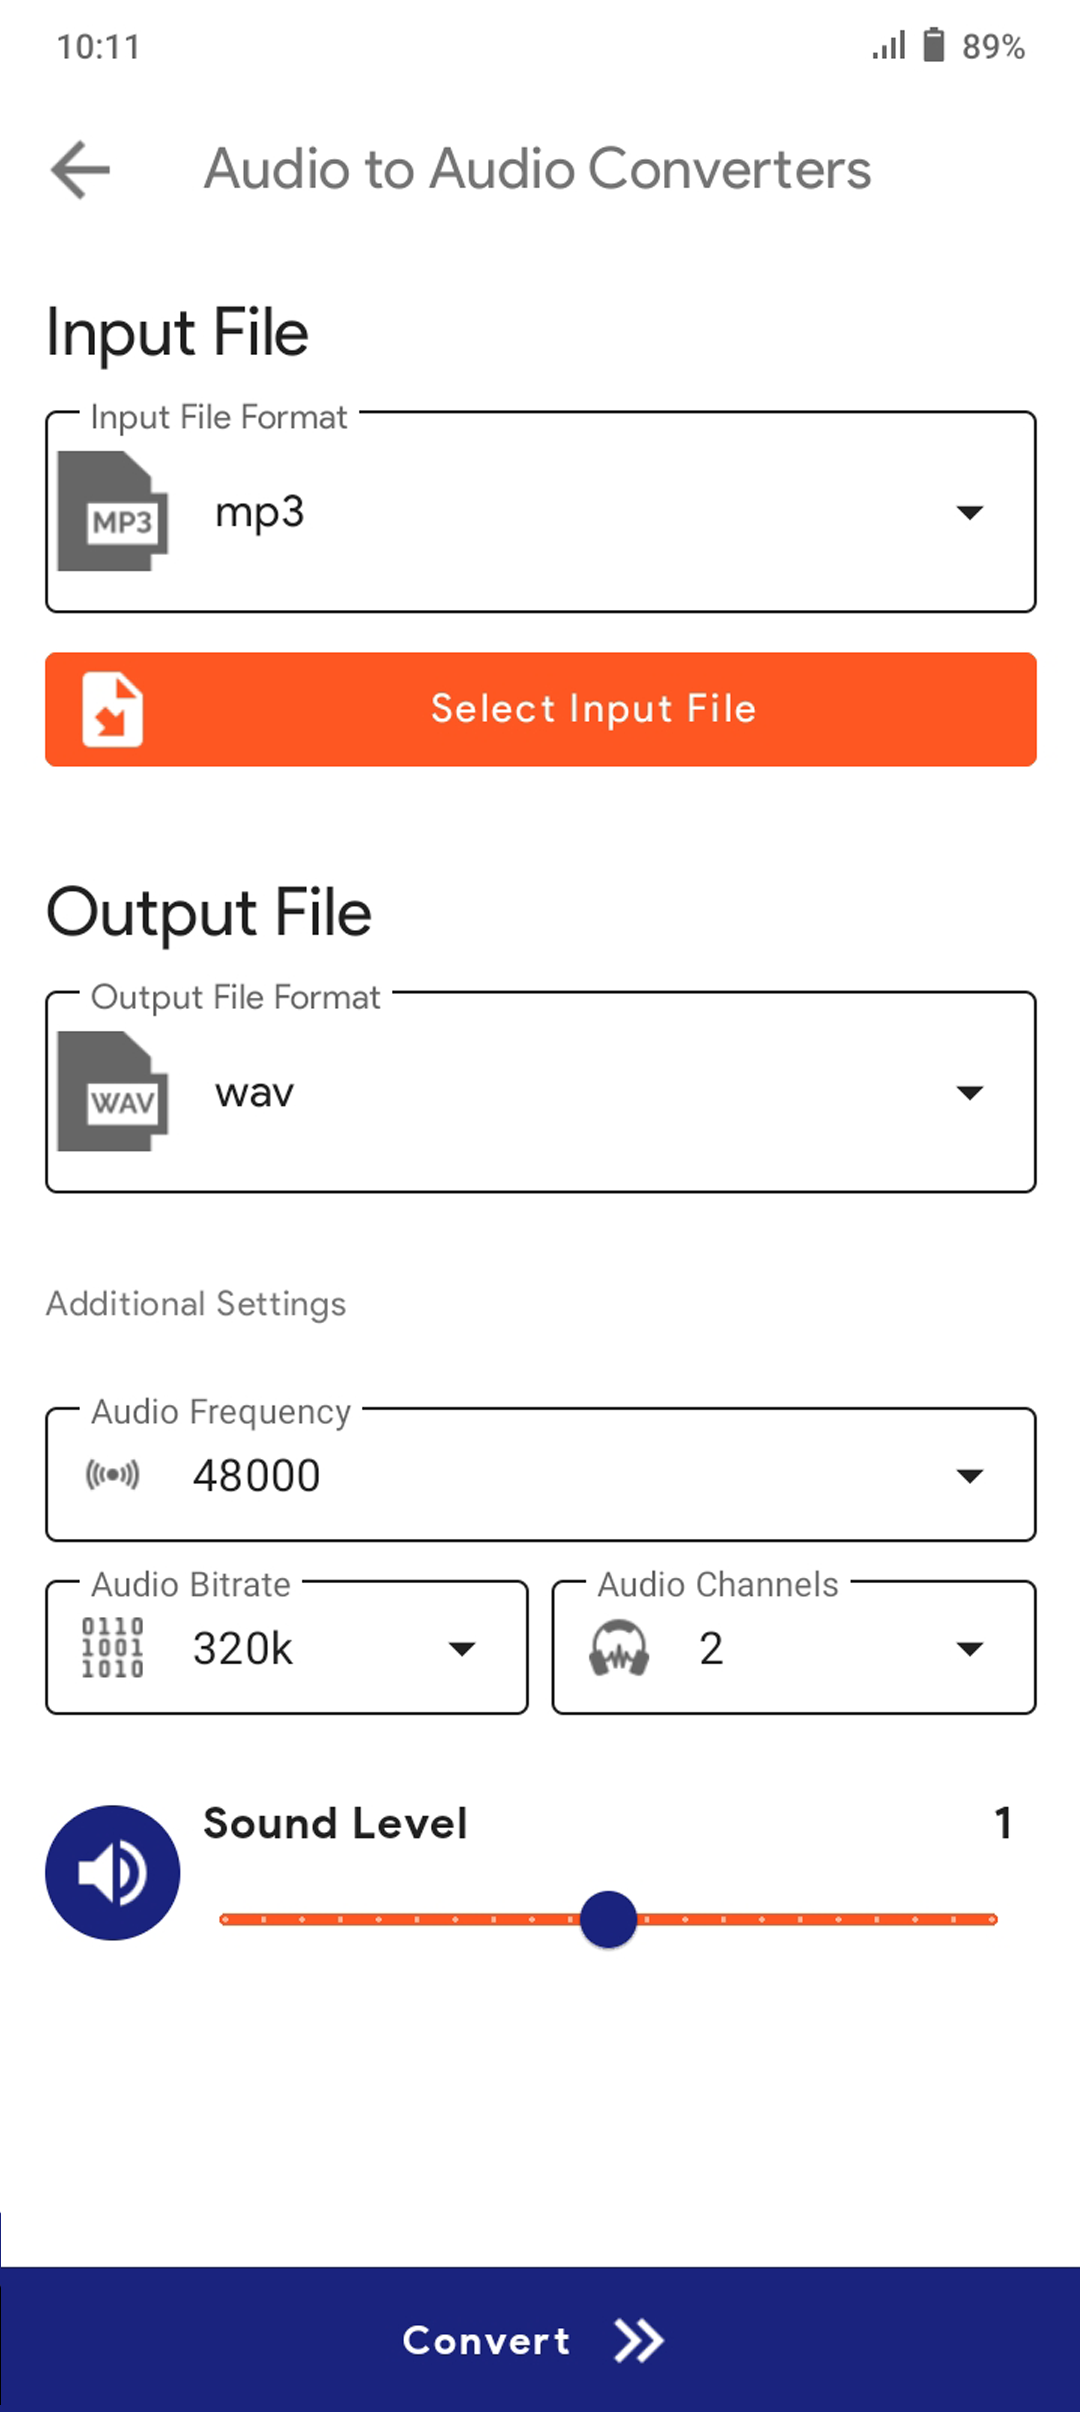This screenshot has height=2412, width=1080.
Task: Open the Audio Frequency 48000 dropdown
Action: click(x=541, y=1475)
